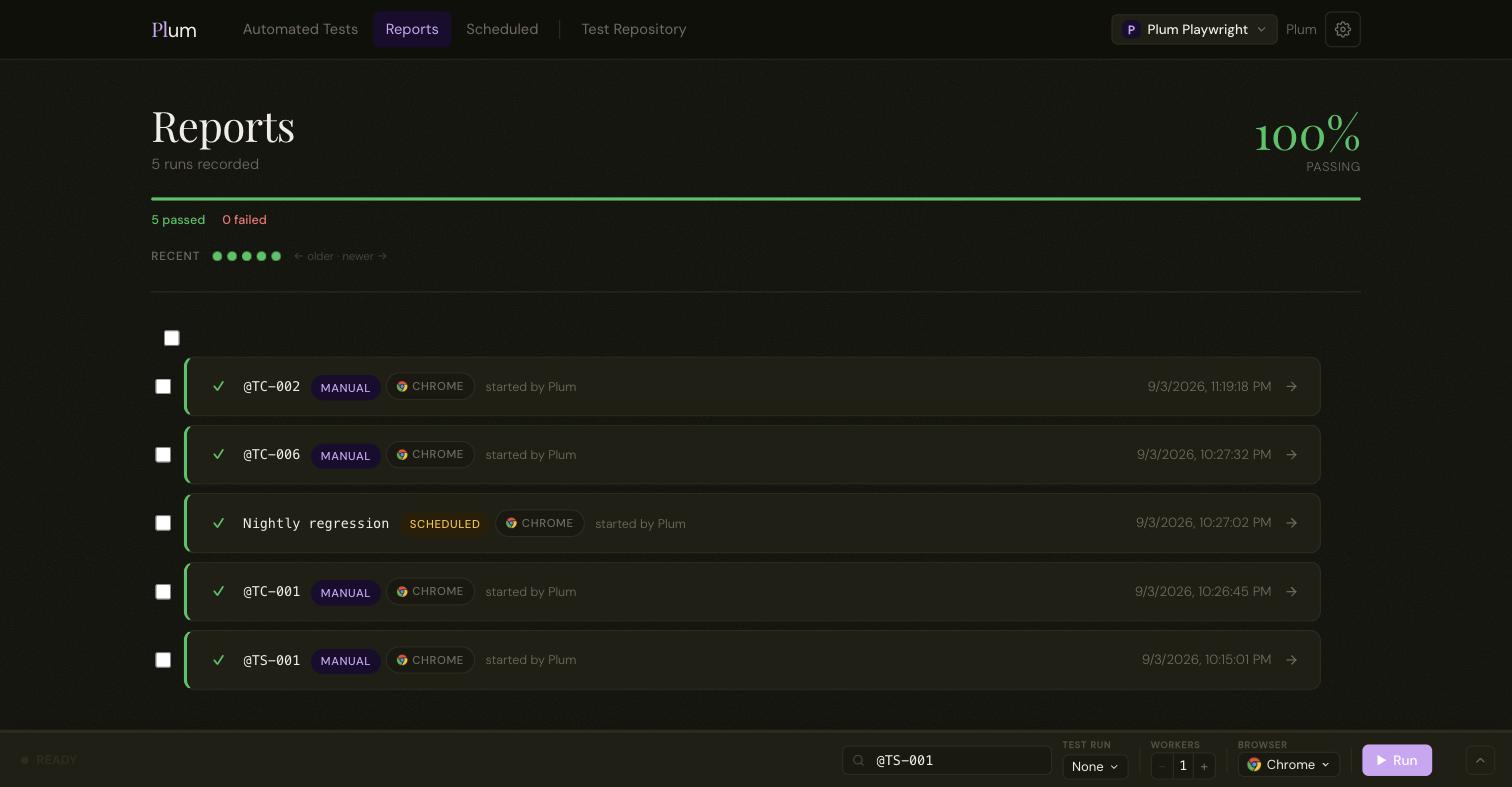
Task: Open the Plum Playwright project dropdown
Action: coord(1194,30)
